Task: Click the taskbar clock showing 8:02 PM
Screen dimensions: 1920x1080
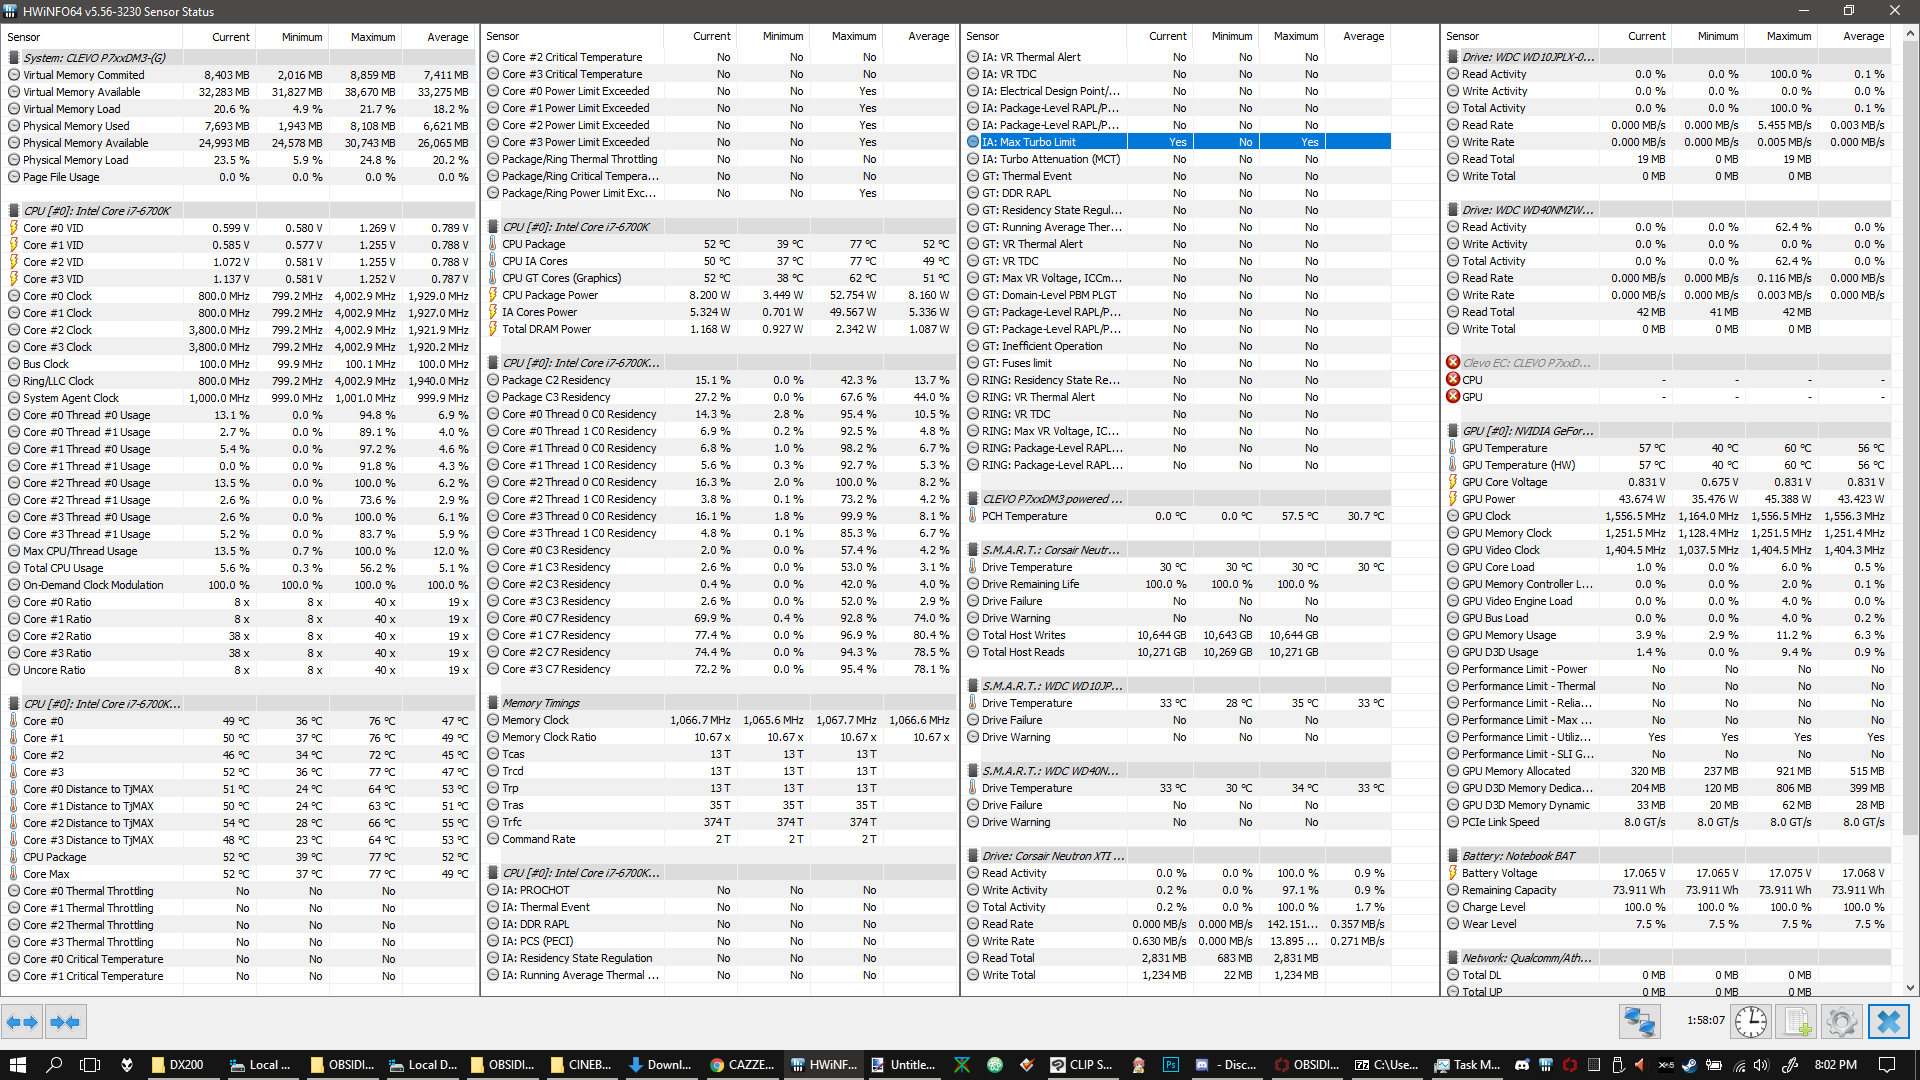Action: (1835, 1065)
